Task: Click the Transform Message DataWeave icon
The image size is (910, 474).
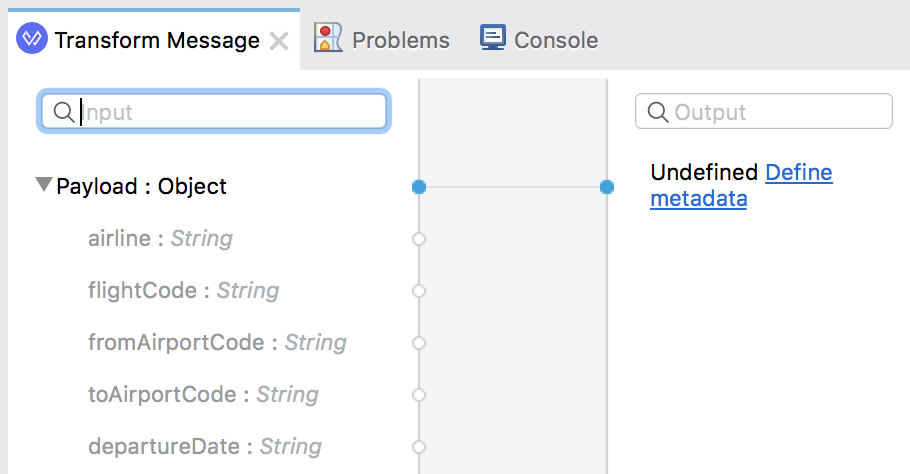Action: click(x=32, y=38)
